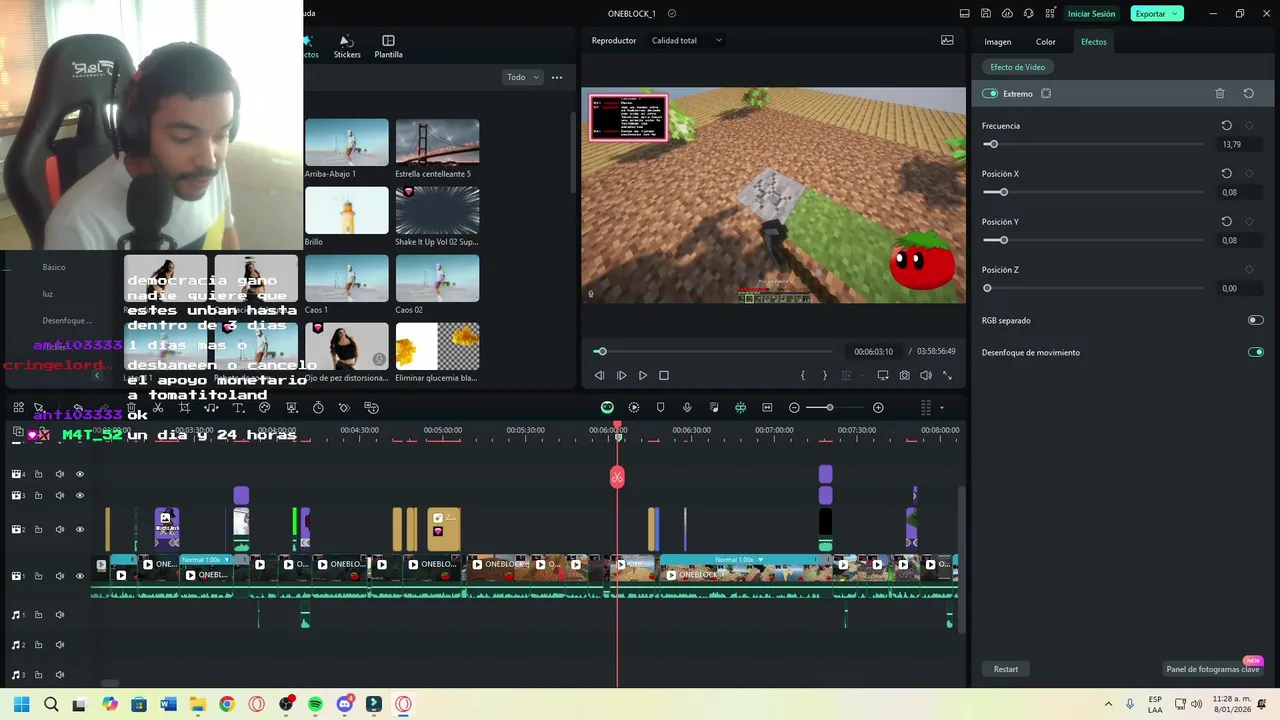The width and height of the screenshot is (1280, 720).
Task: Open the color palette tool in timeline toolbar
Action: 264,408
